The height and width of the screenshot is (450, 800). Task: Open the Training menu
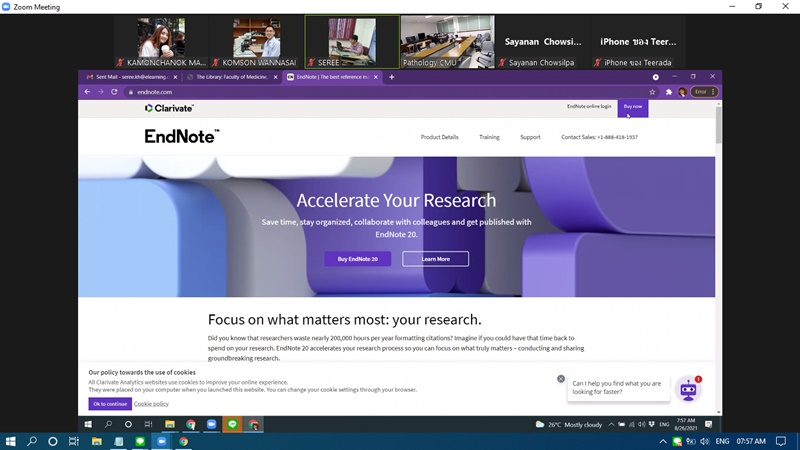[489, 137]
